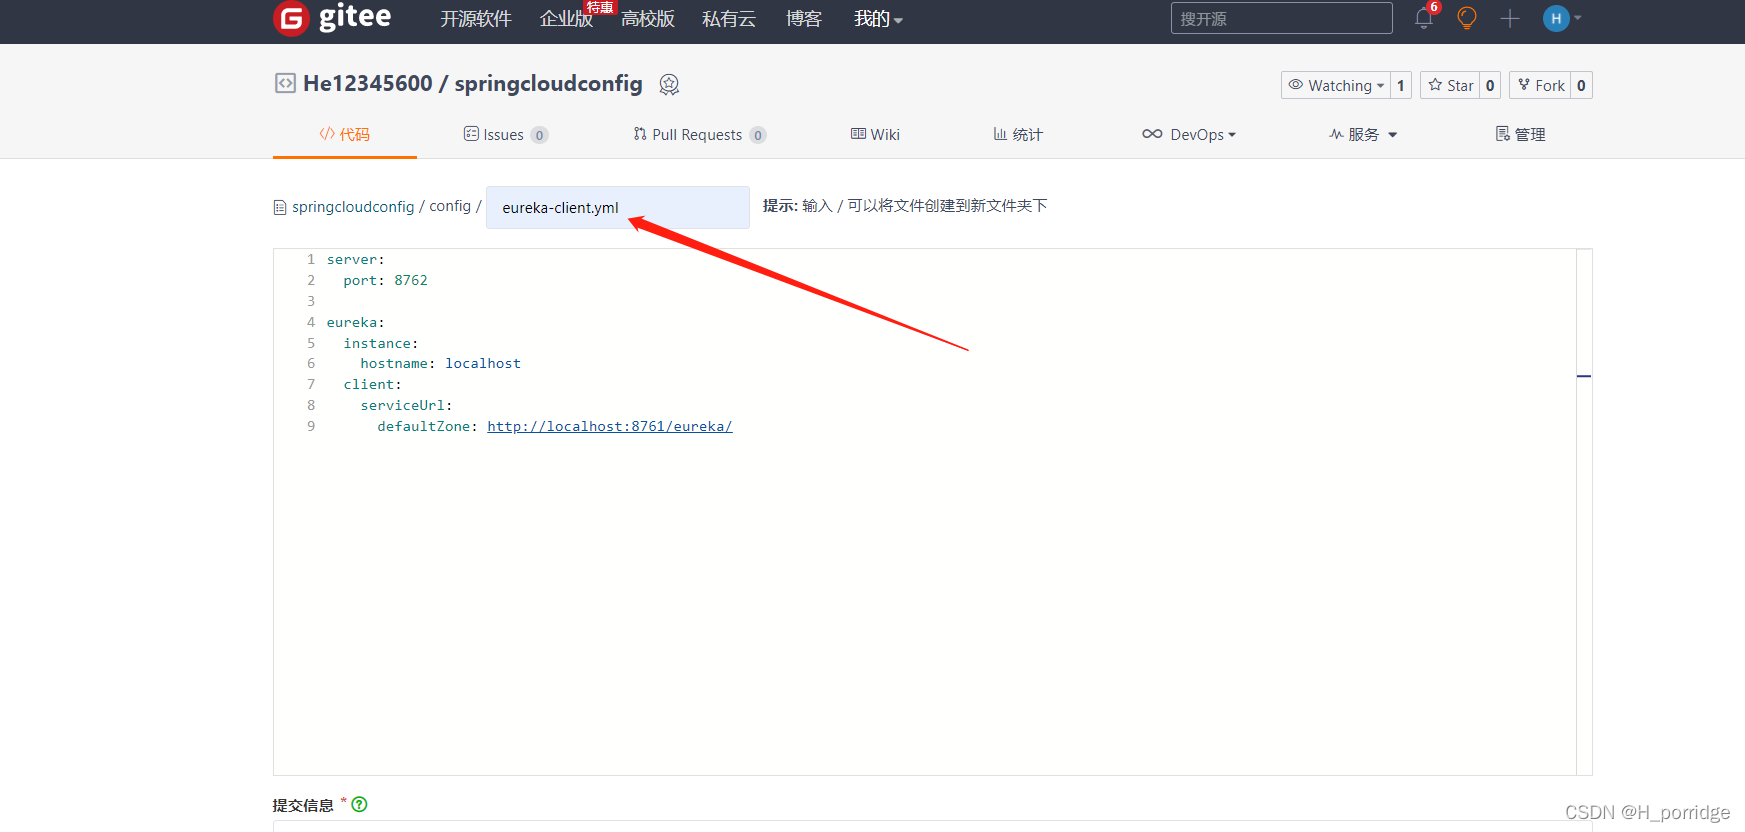The image size is (1745, 832).
Task: Open the 管理 tab
Action: click(x=1521, y=134)
